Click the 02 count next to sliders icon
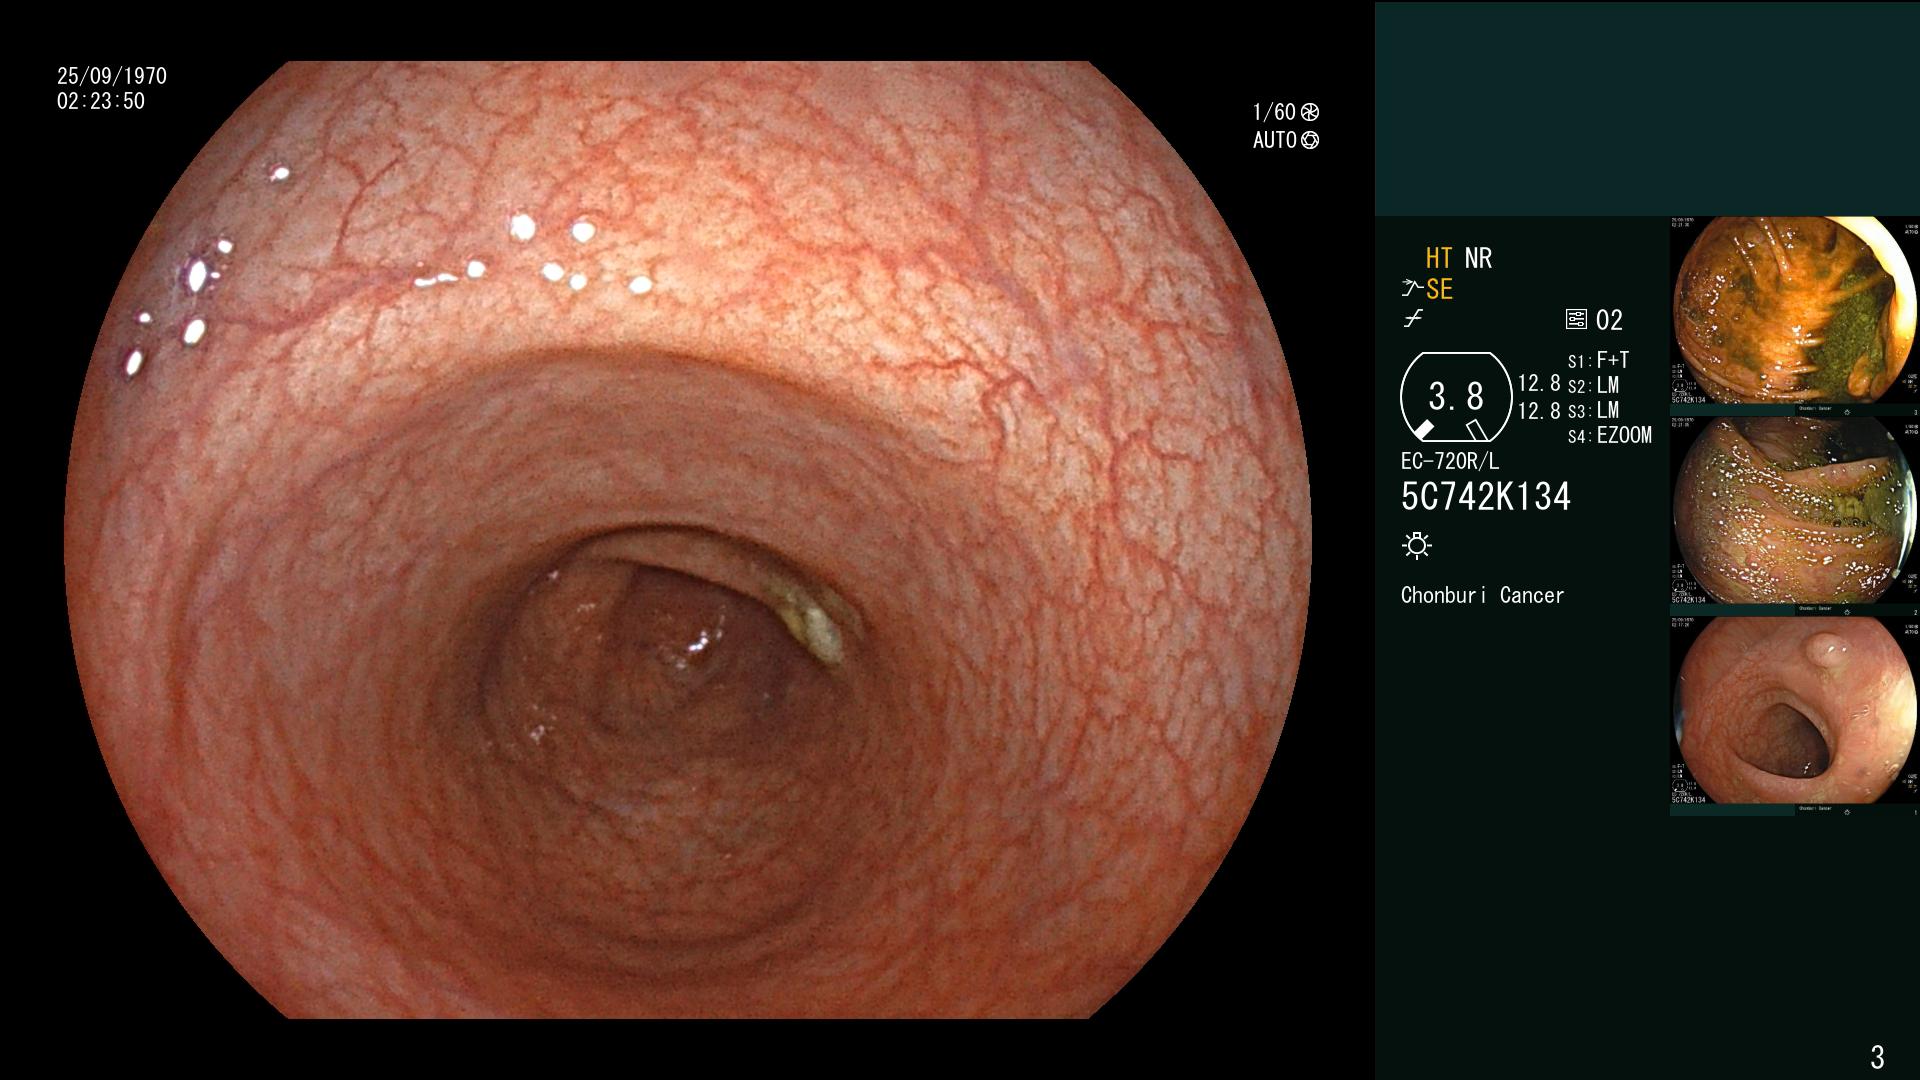This screenshot has width=1920, height=1080. (1609, 320)
